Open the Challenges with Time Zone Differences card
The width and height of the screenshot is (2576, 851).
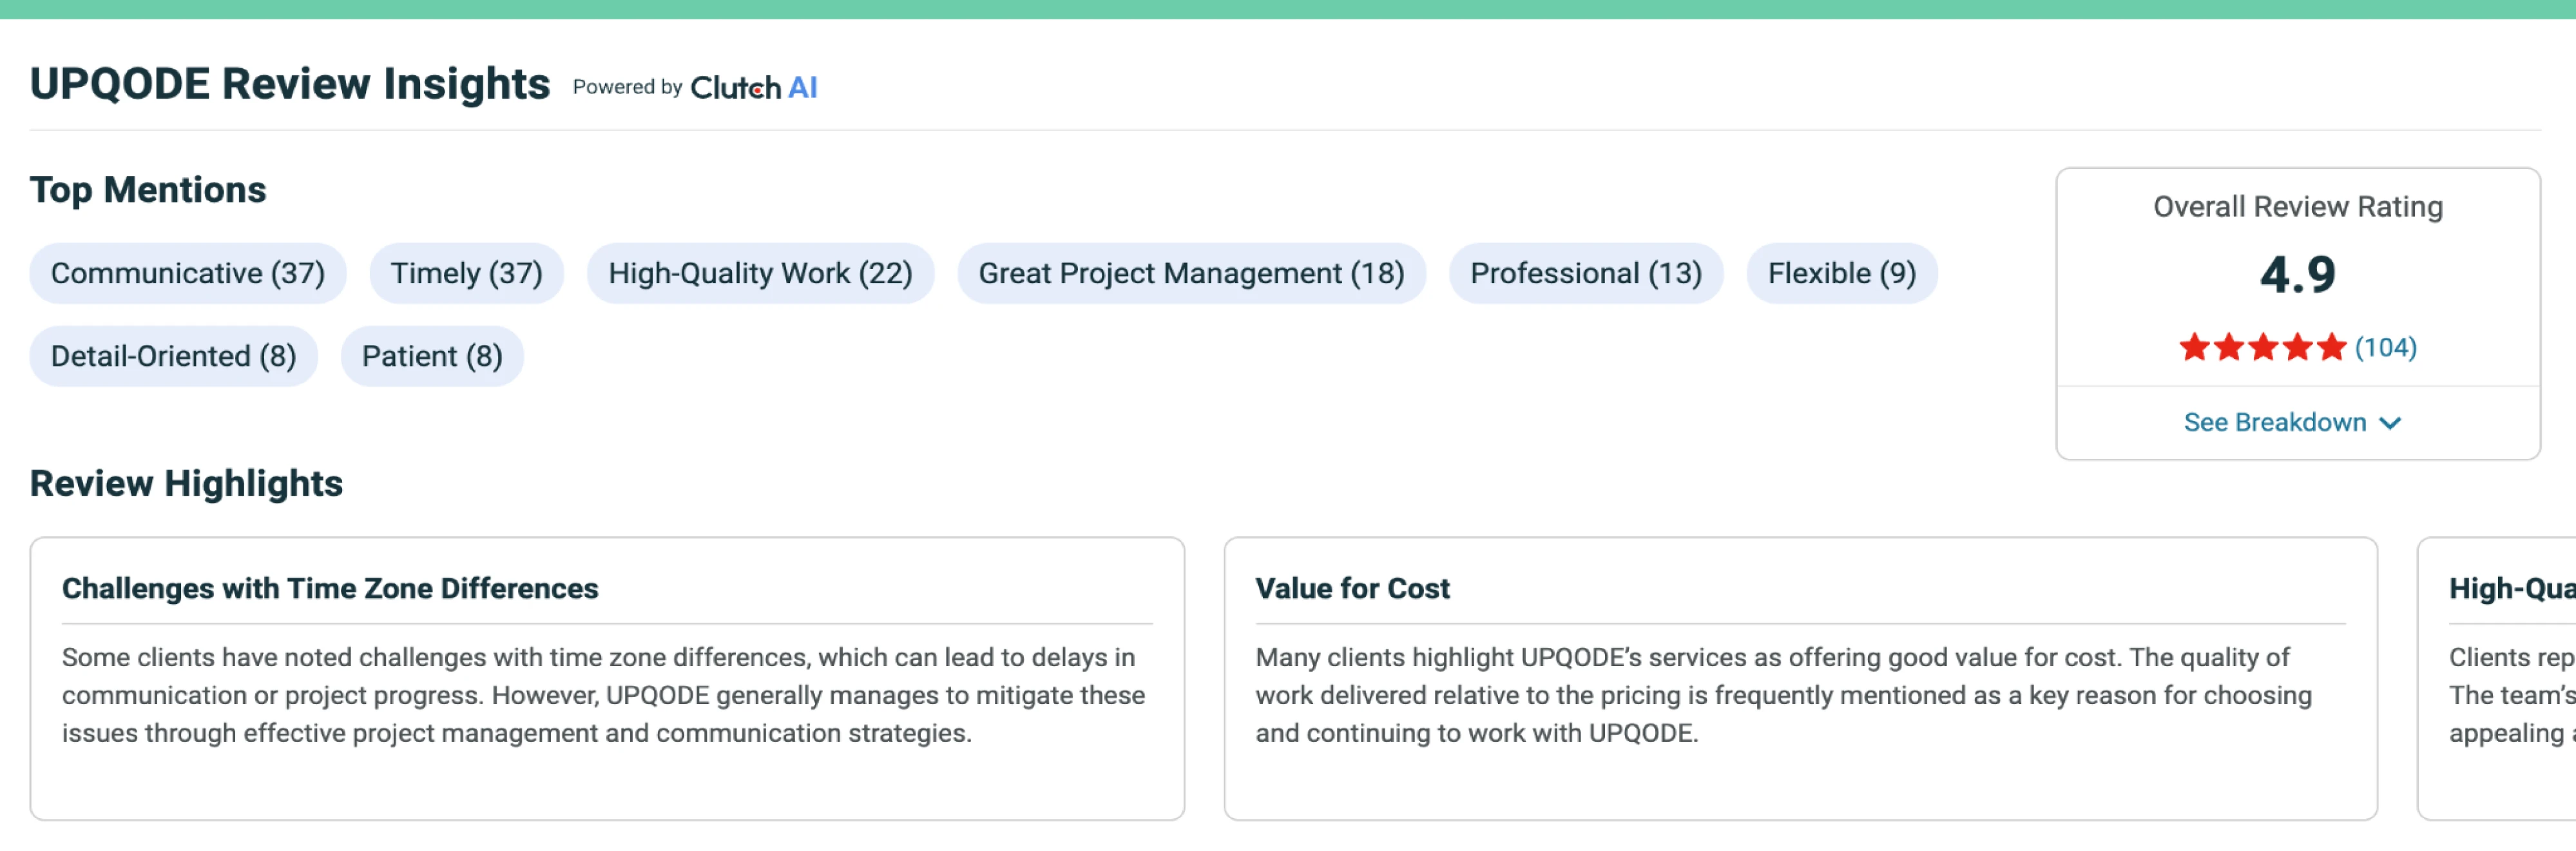[x=607, y=679]
